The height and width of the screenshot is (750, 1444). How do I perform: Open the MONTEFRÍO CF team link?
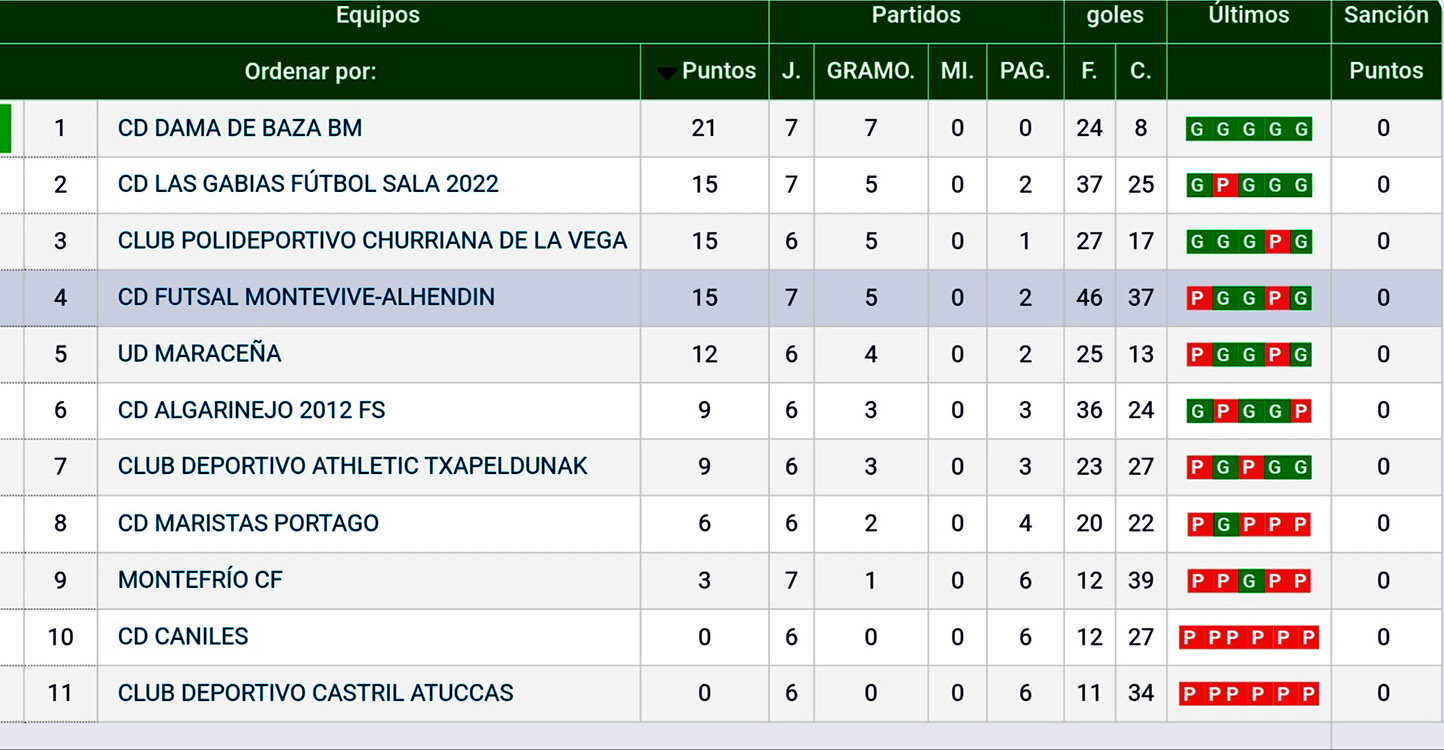(200, 580)
